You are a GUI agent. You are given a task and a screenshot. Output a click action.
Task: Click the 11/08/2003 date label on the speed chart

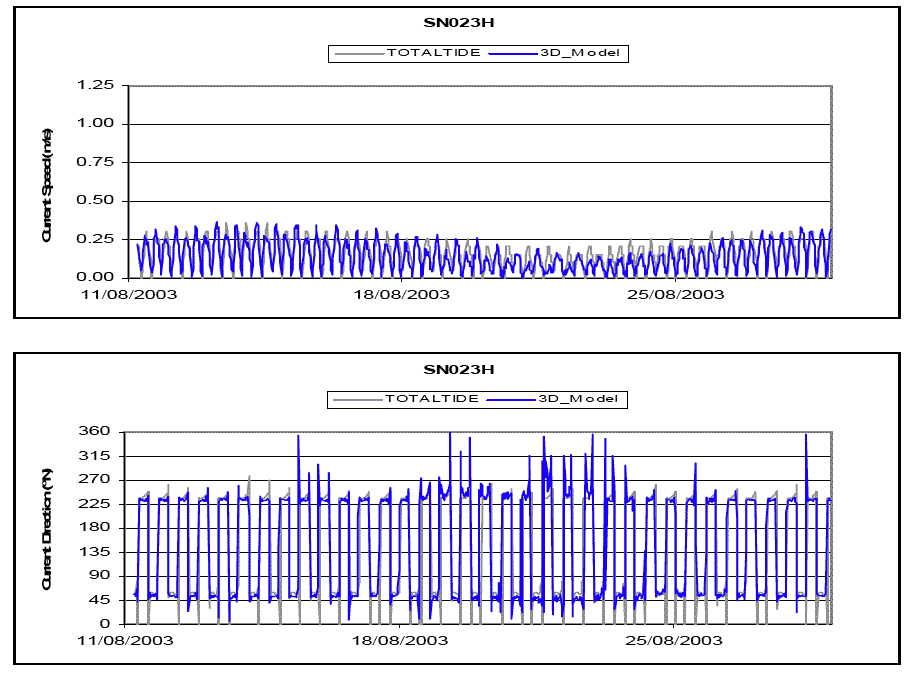pyautogui.click(x=128, y=294)
